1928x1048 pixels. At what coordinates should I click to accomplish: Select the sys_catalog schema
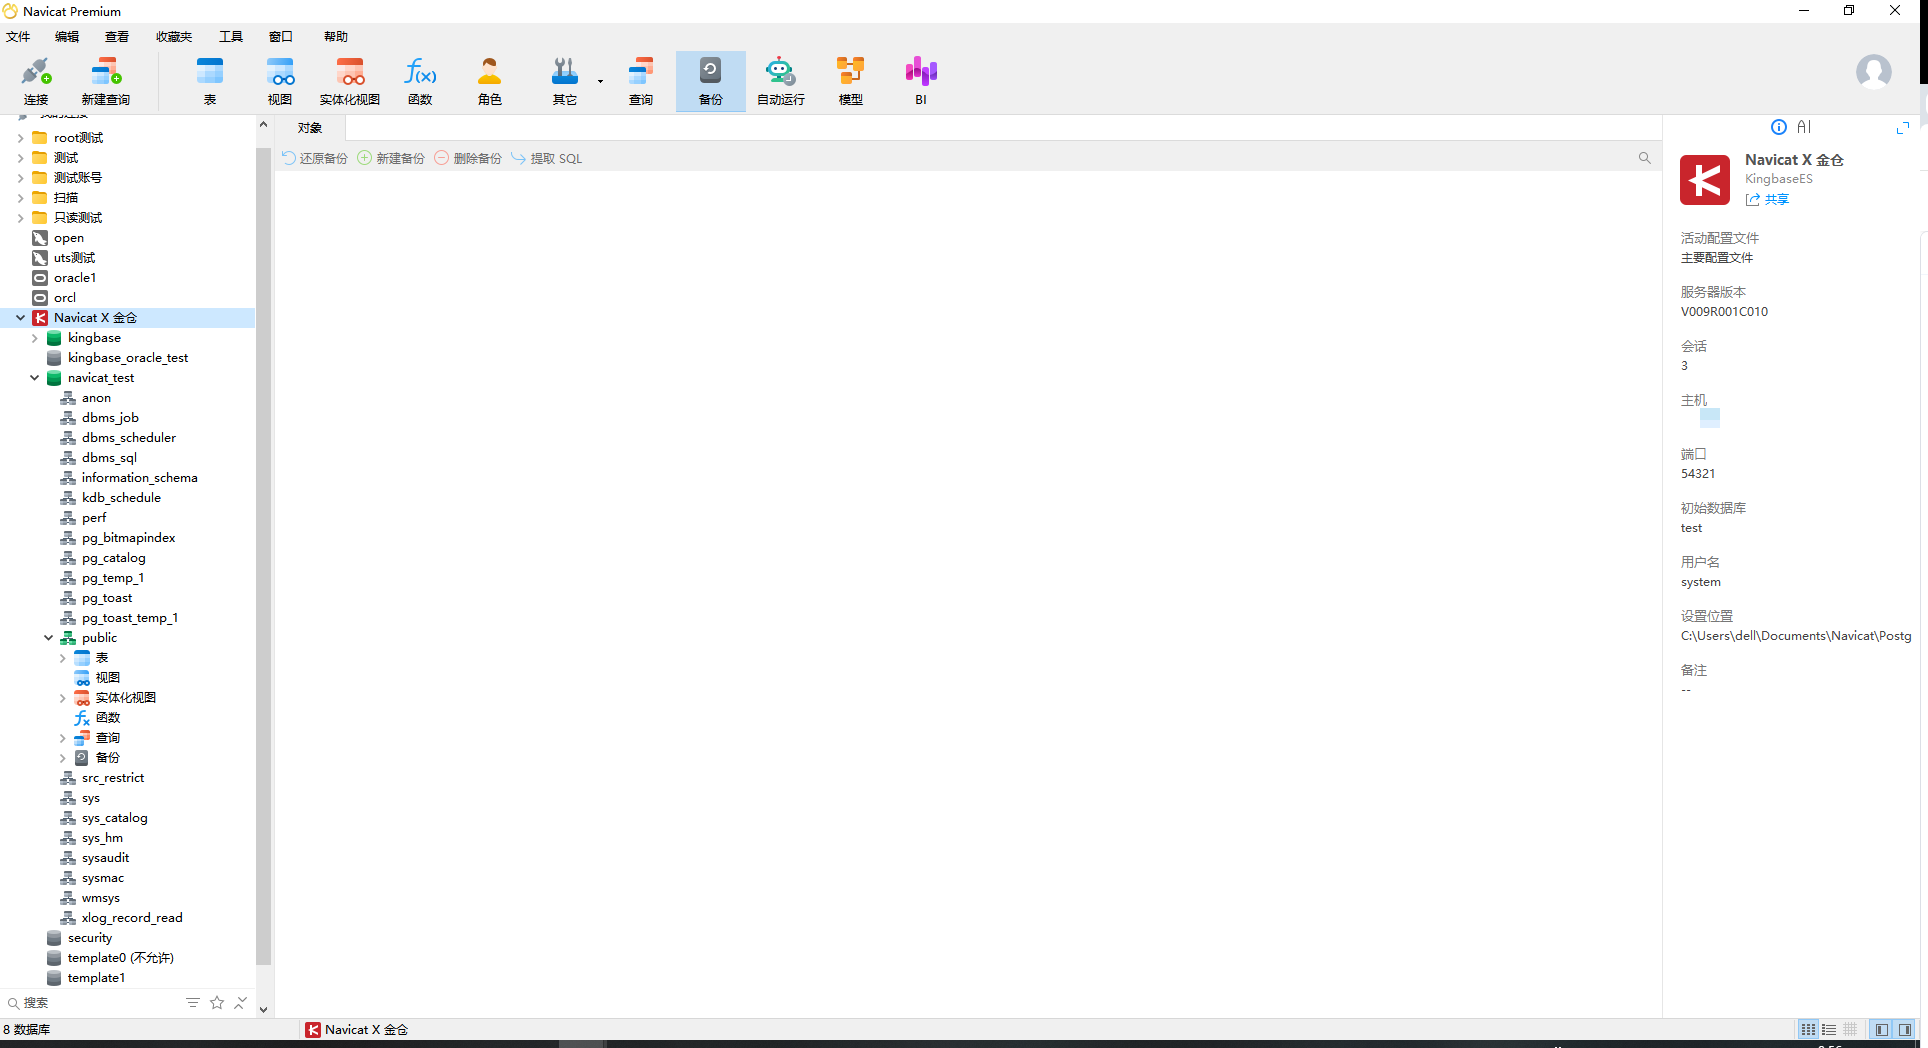pyautogui.click(x=114, y=818)
